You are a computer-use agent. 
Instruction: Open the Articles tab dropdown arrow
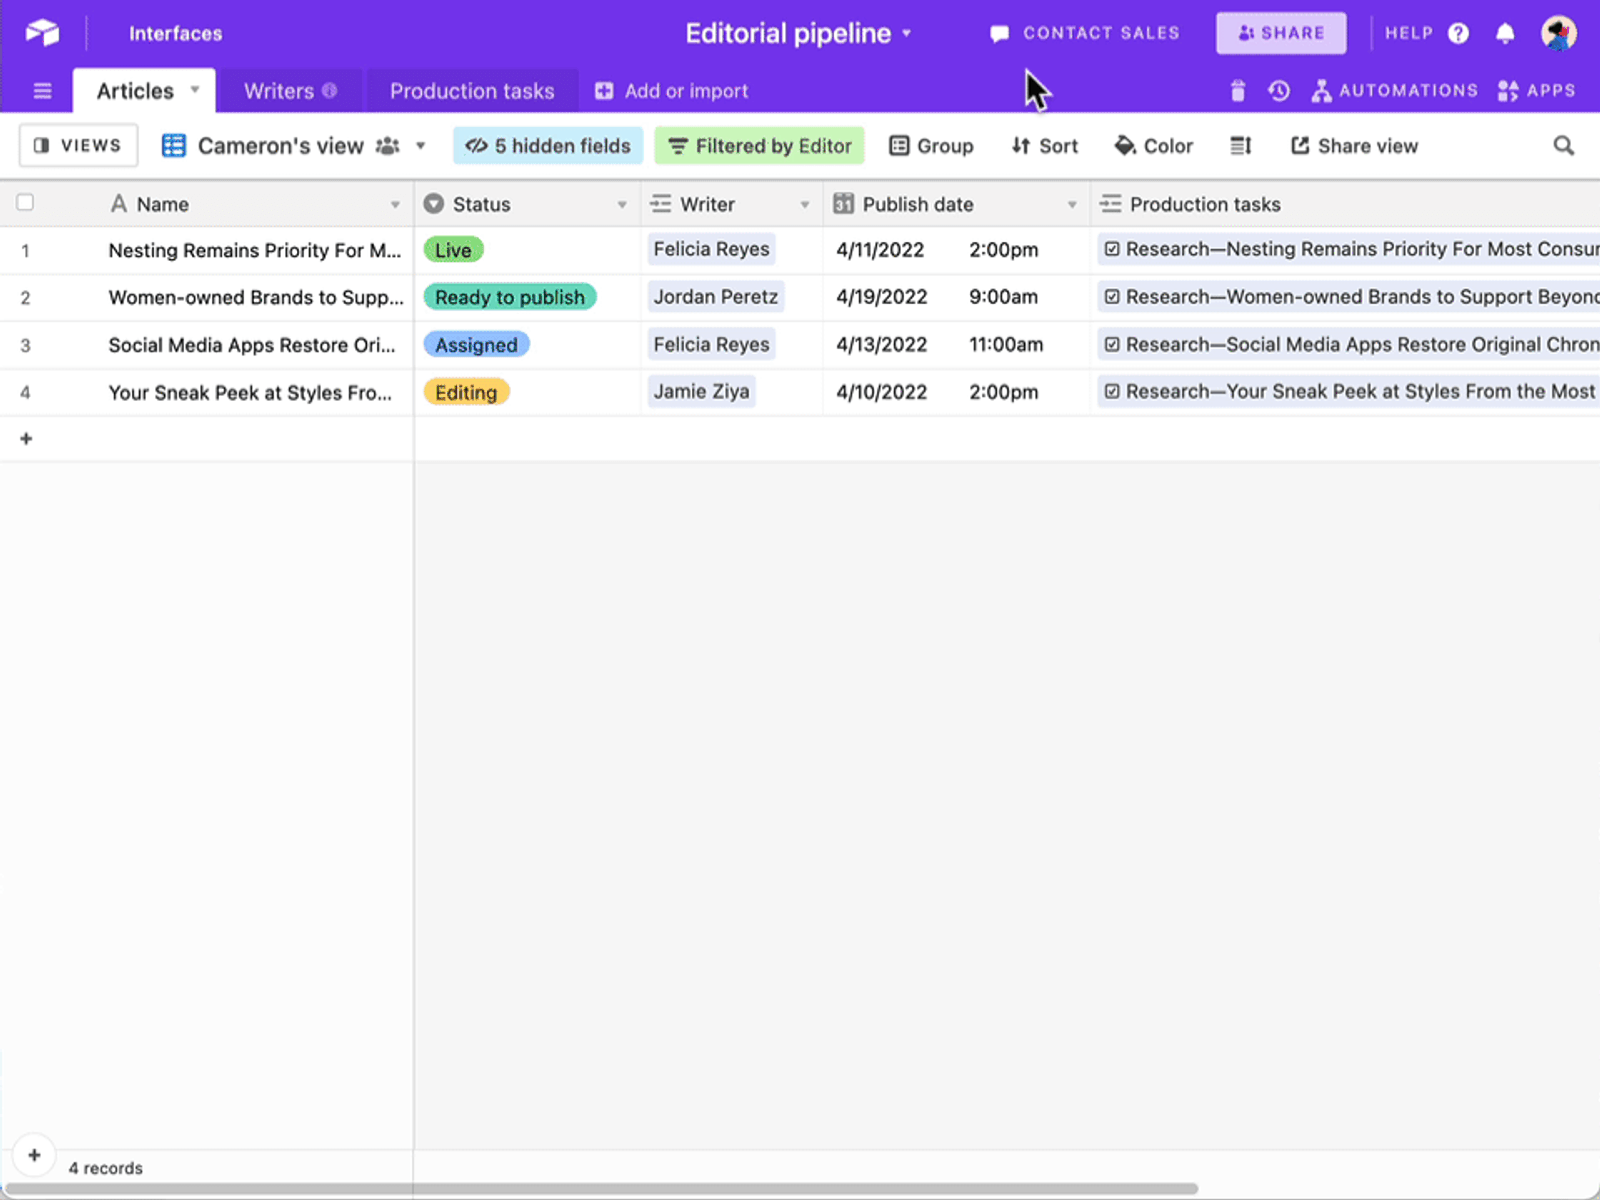195,90
